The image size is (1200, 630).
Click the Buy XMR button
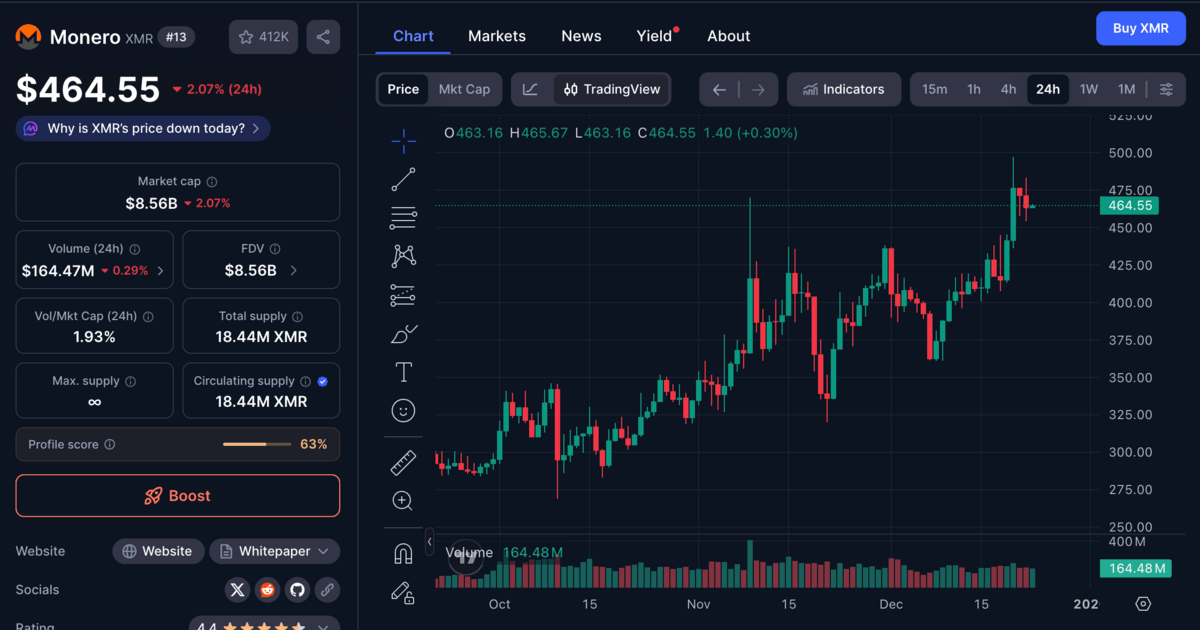[1140, 28]
